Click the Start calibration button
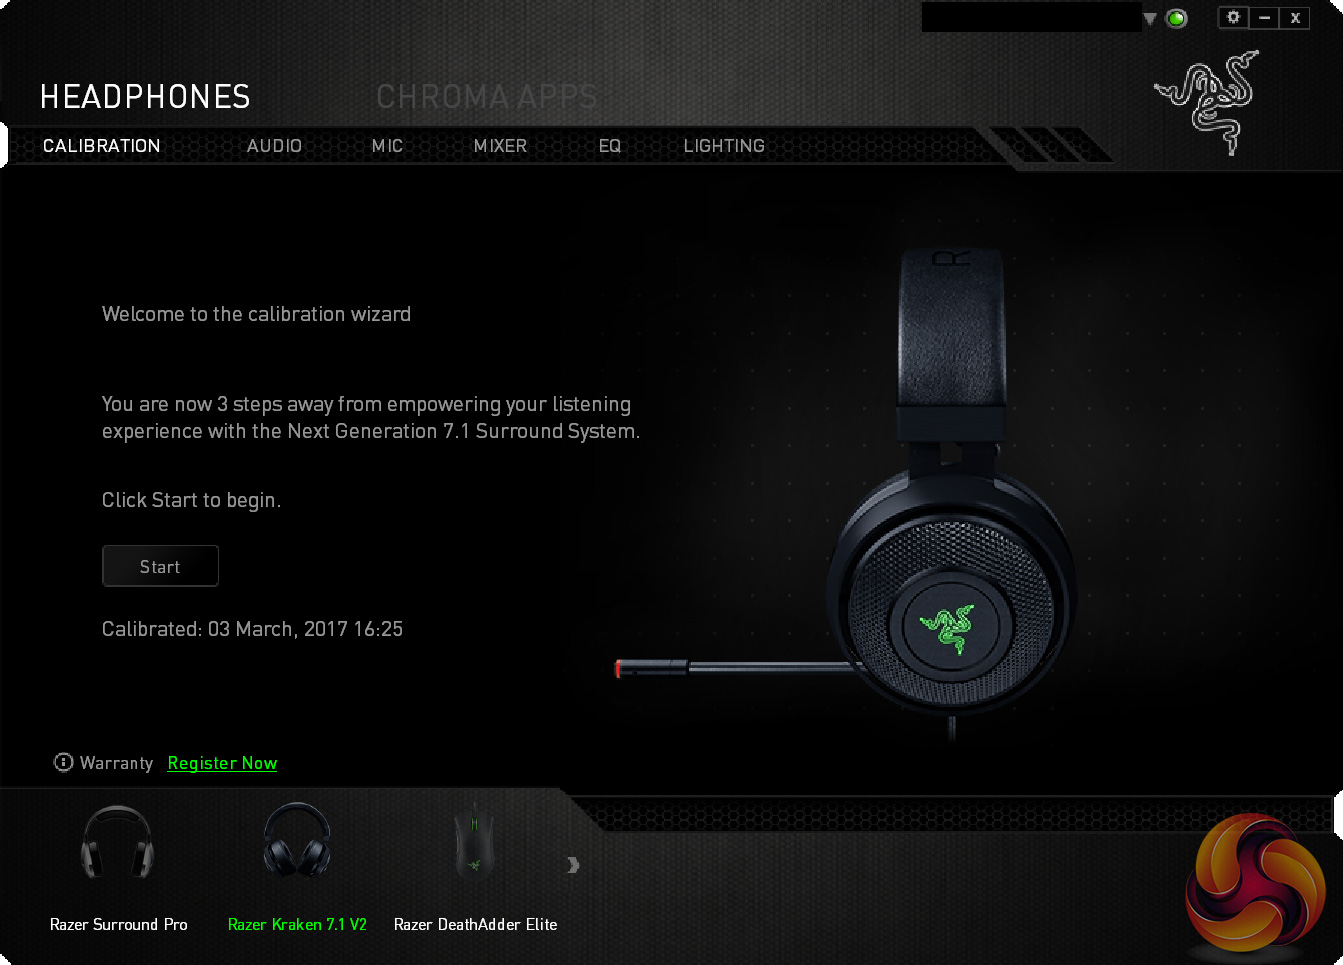This screenshot has width=1343, height=965. (x=160, y=566)
